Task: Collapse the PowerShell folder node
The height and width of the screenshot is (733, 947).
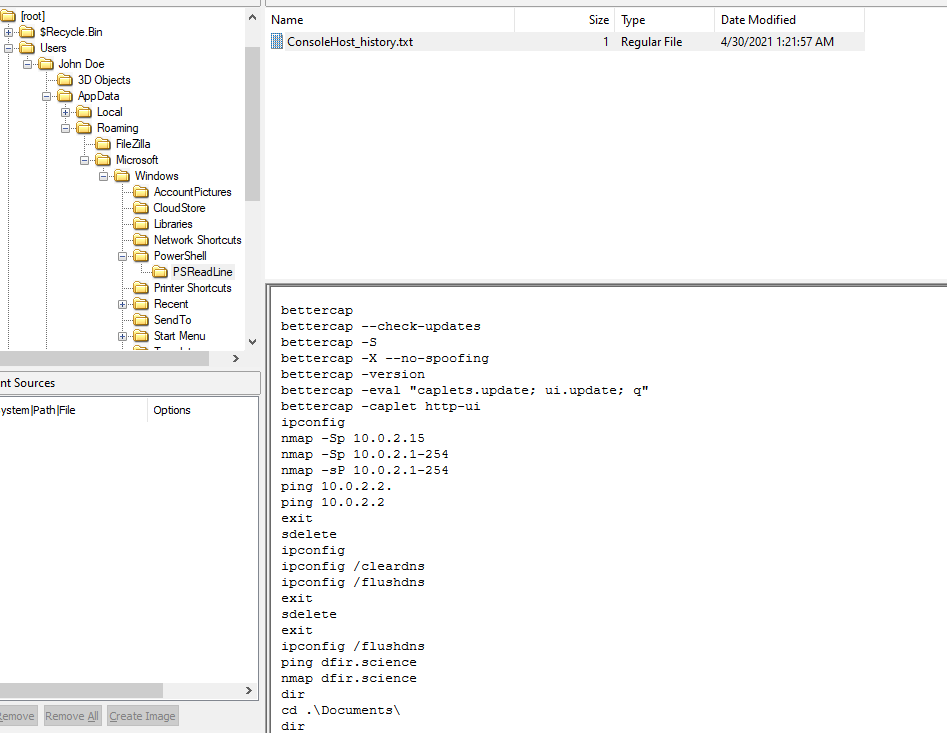Action: [123, 256]
